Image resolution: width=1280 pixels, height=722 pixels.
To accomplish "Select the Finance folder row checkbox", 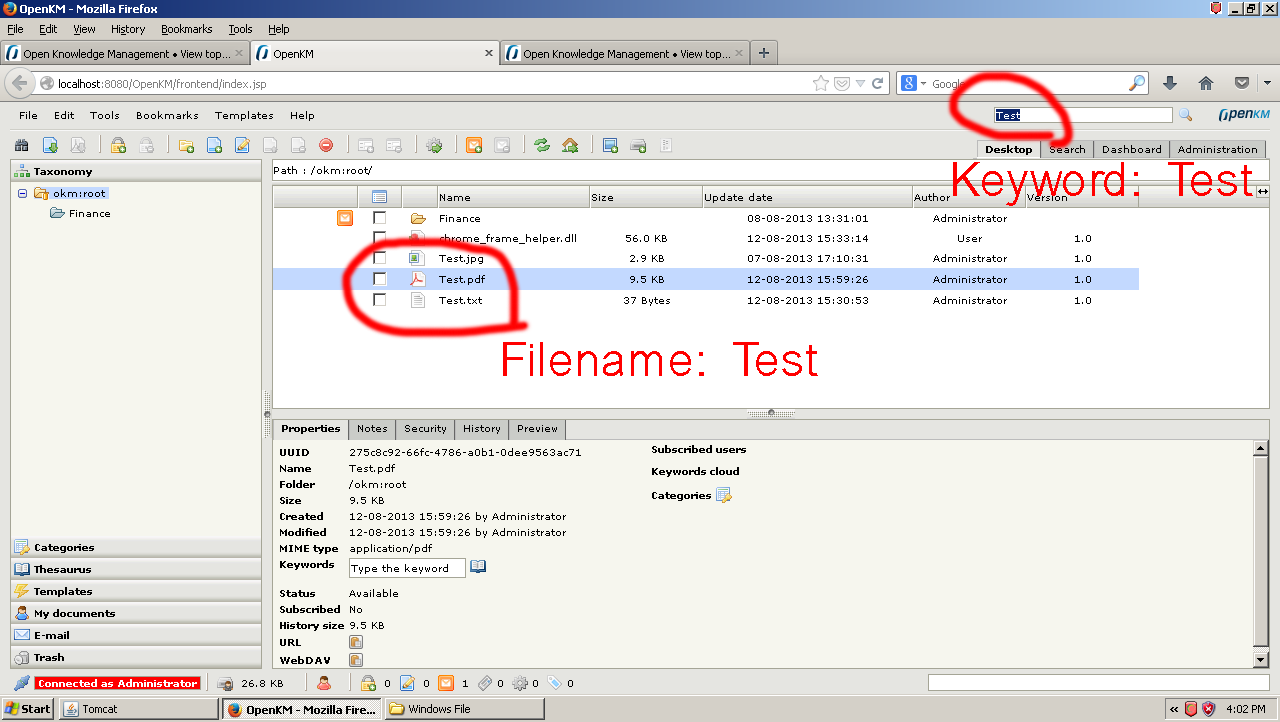I will coord(380,218).
